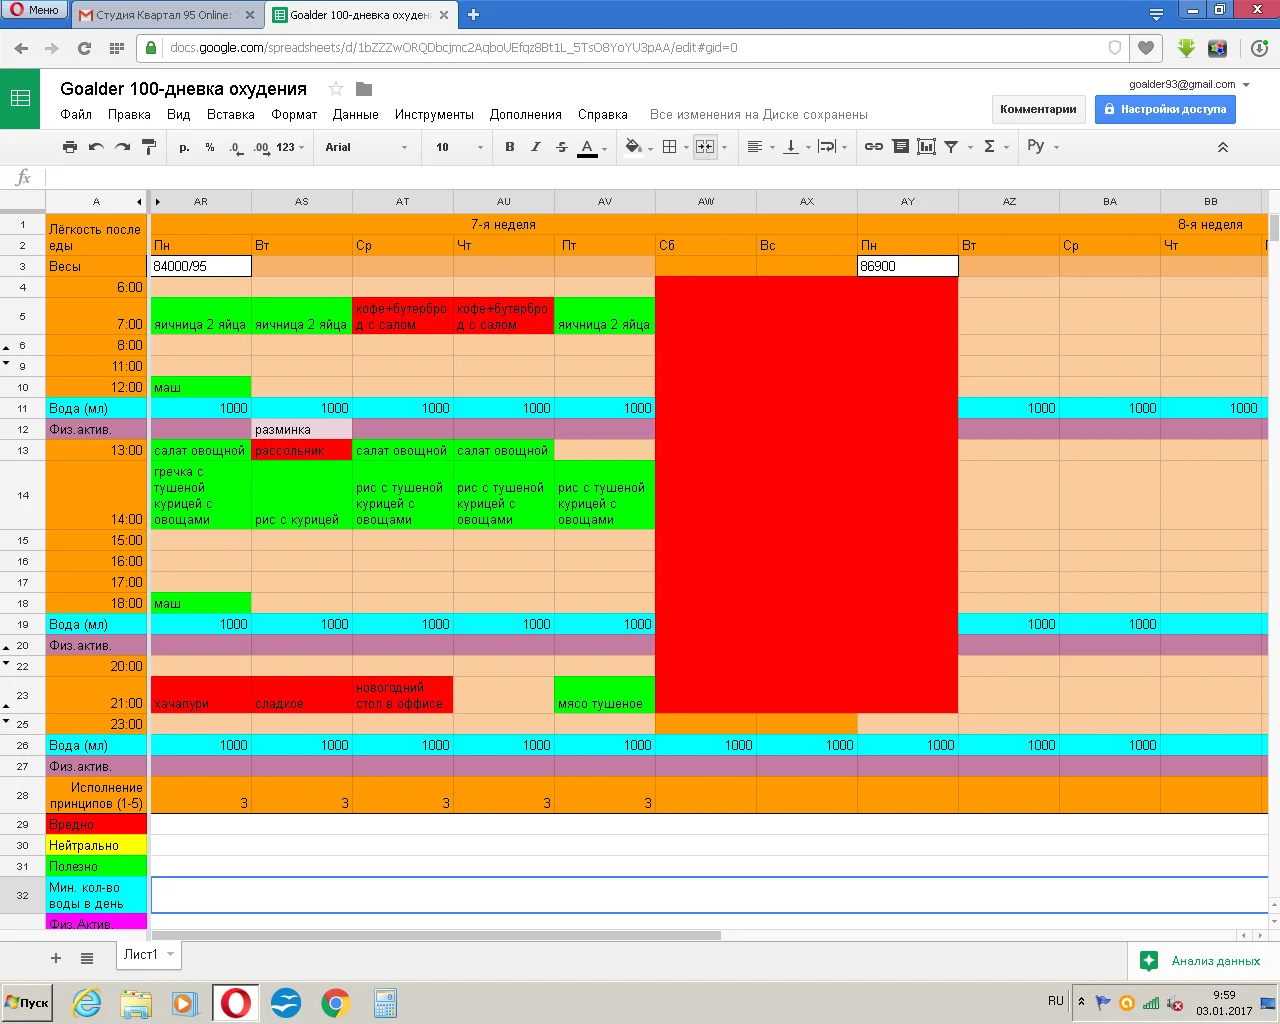Collapse the menus with the double chevron
This screenshot has width=1280, height=1024.
1222,147
